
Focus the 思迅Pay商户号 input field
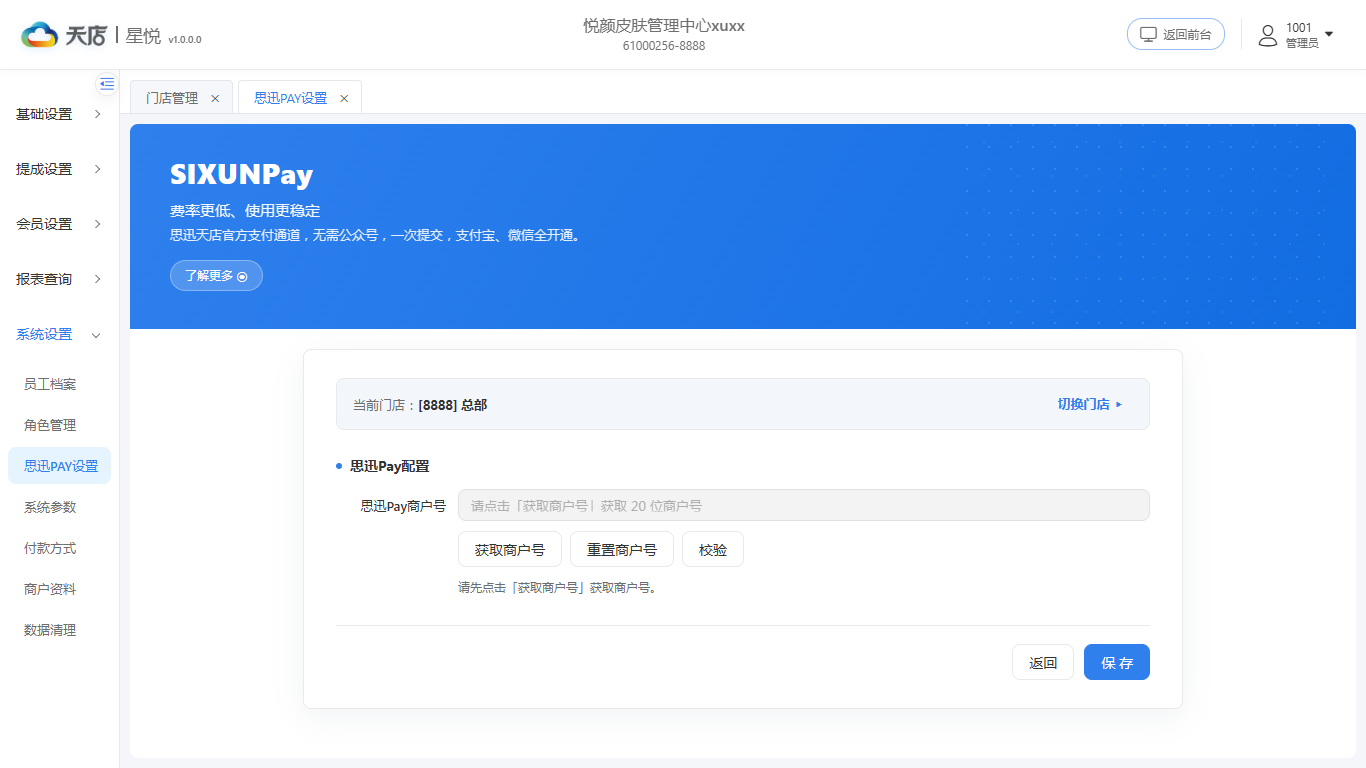click(x=804, y=505)
